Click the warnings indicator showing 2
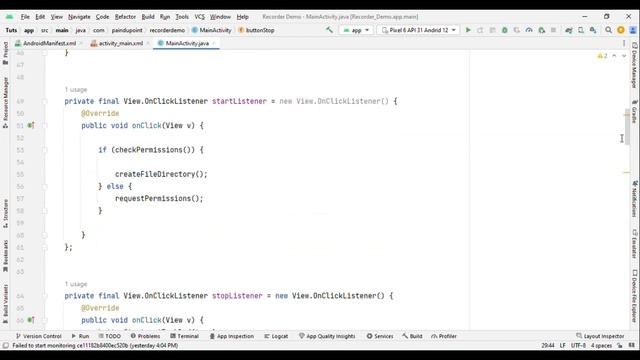 coord(602,56)
